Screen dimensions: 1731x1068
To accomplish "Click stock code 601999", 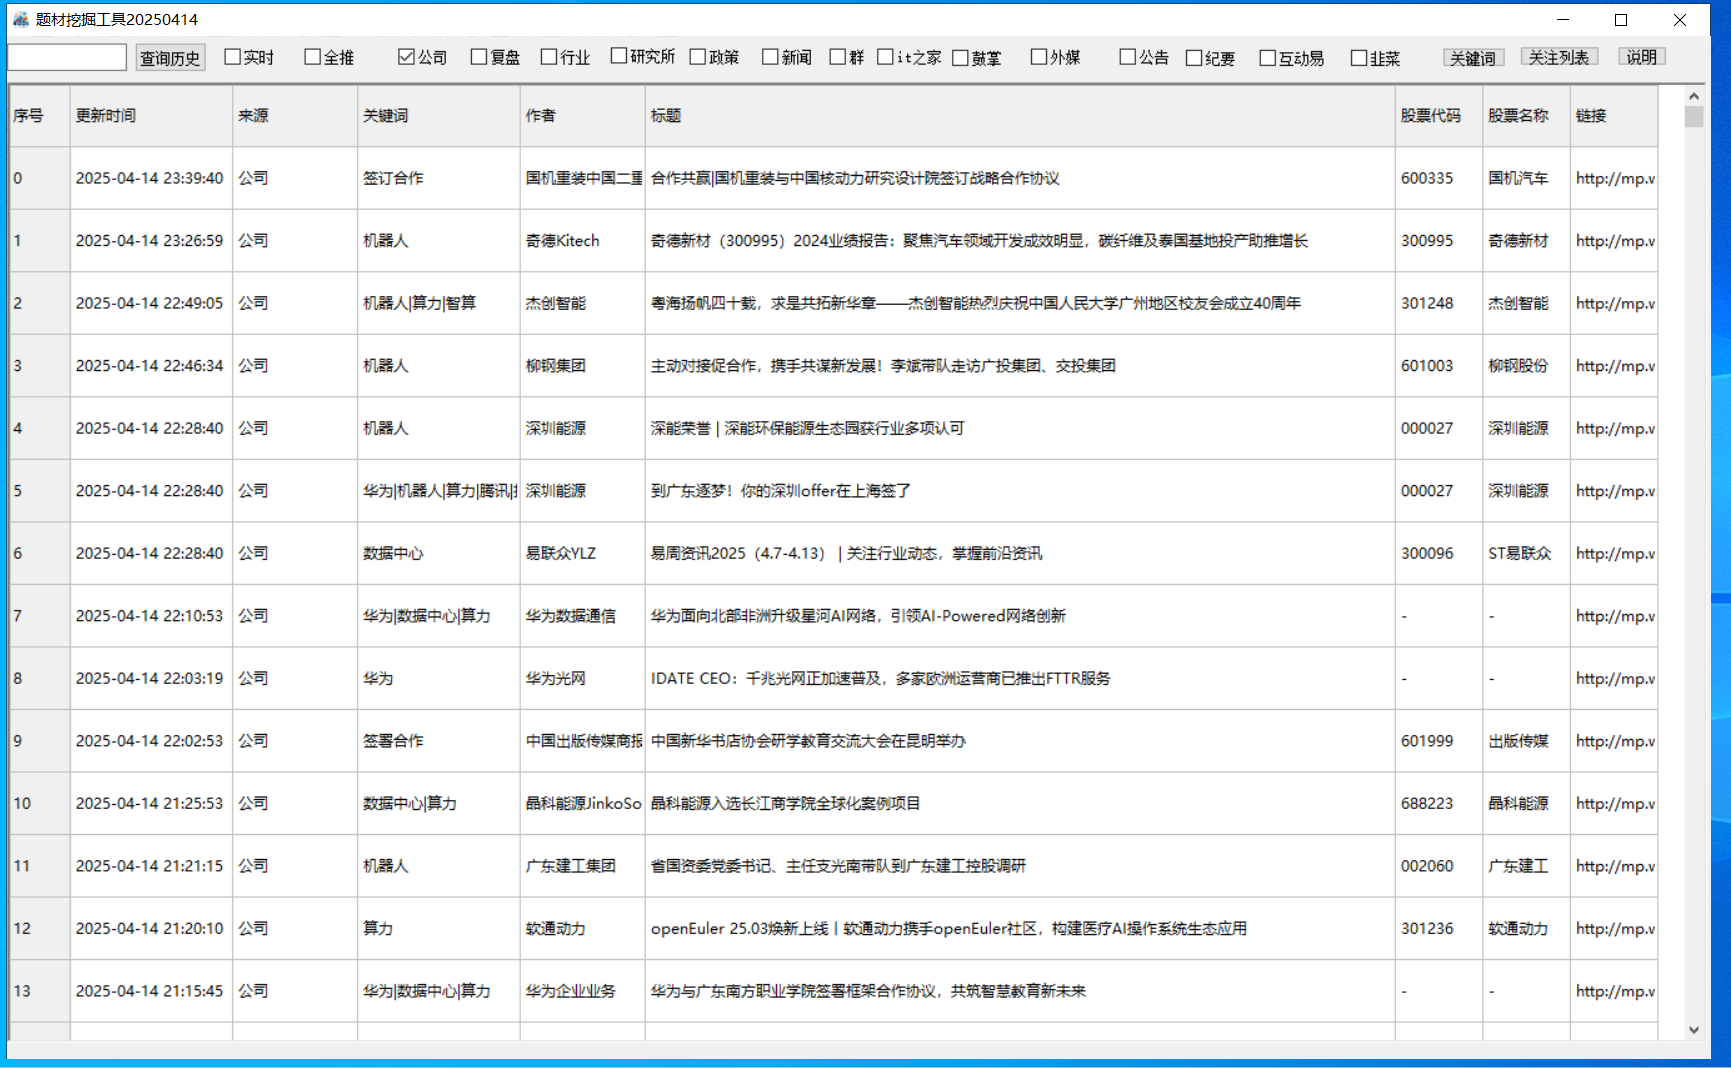I will pyautogui.click(x=1427, y=741).
